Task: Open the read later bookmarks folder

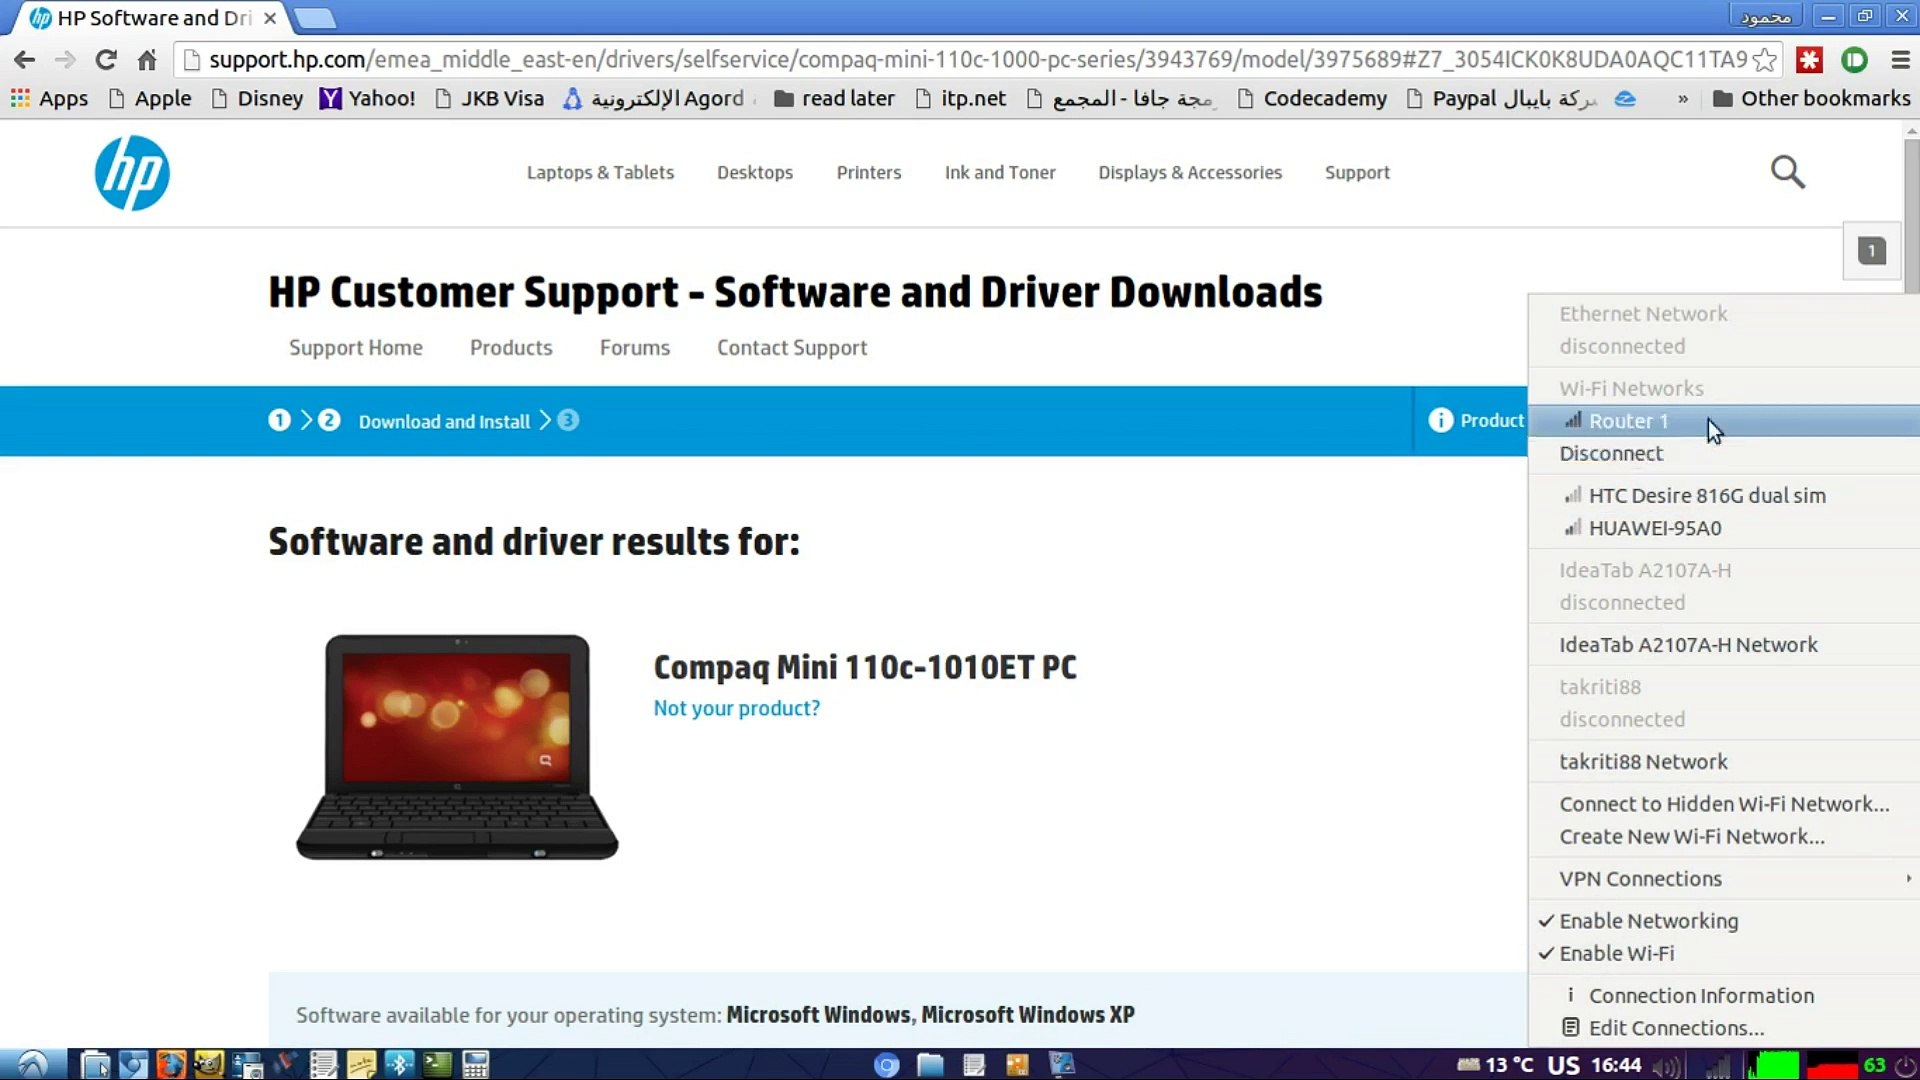Action: [835, 99]
